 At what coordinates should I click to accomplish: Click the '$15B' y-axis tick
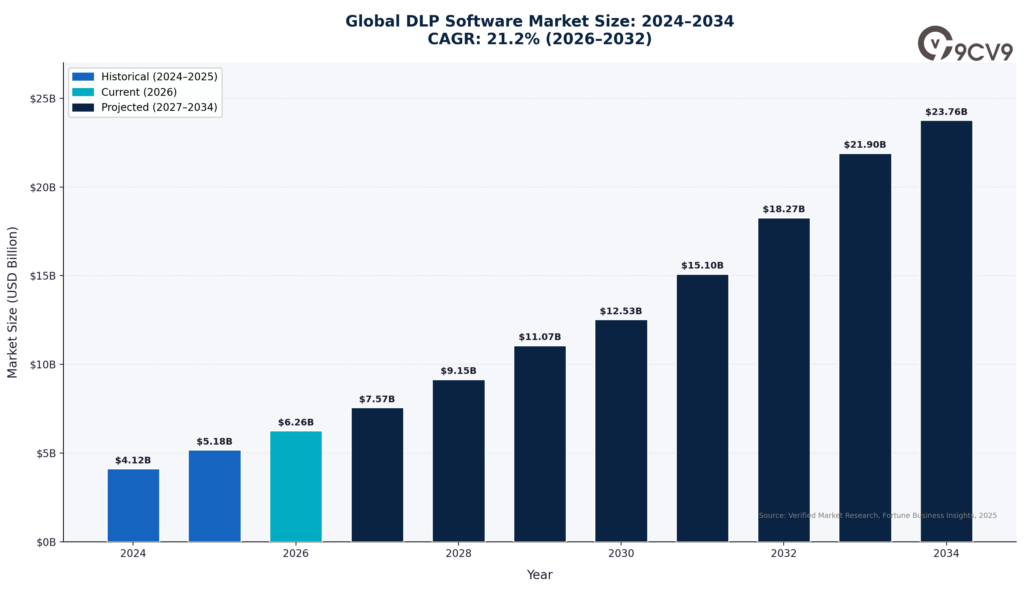tap(42, 276)
